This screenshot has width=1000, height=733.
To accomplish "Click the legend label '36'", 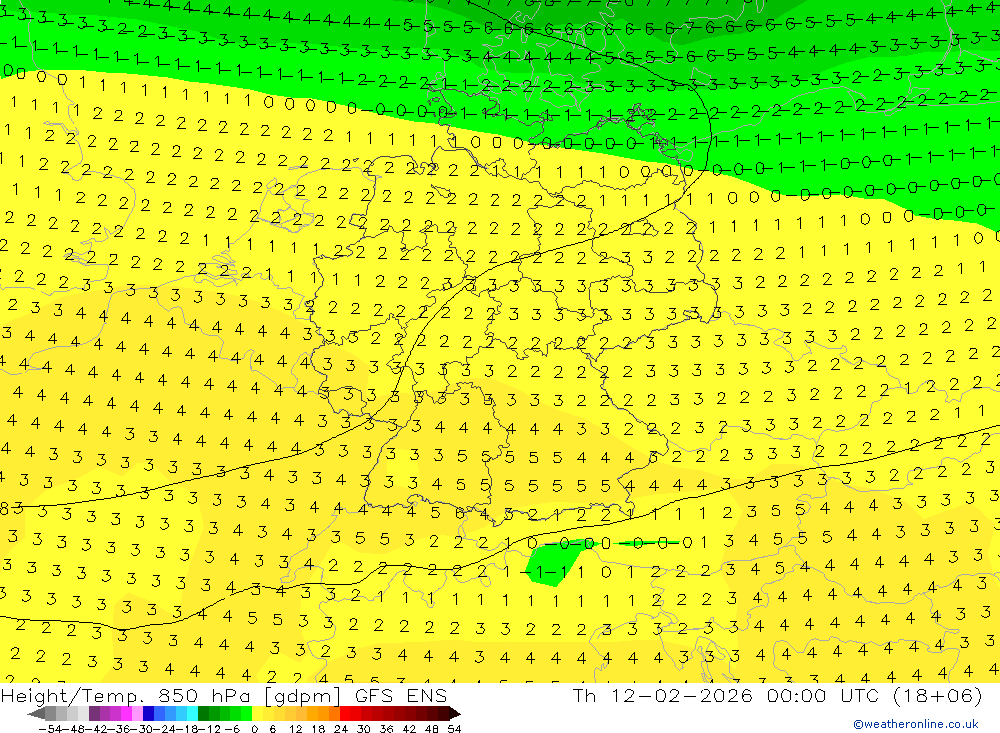I will pos(386,729).
